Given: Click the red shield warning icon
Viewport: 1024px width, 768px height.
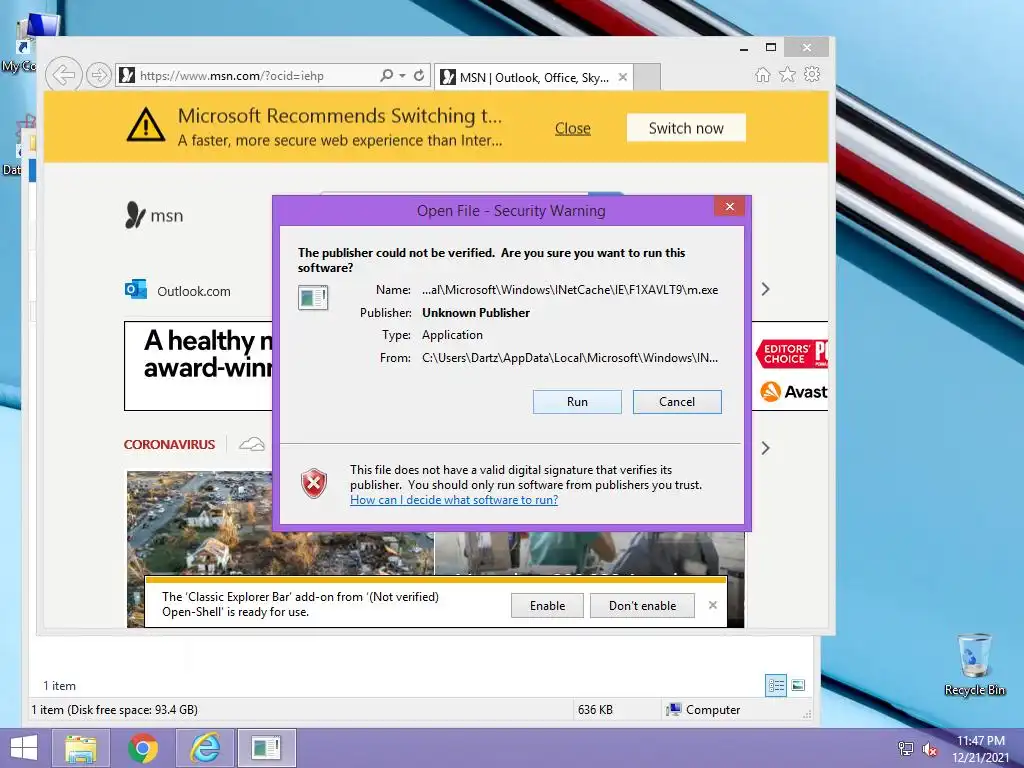Looking at the screenshot, I should tap(313, 484).
